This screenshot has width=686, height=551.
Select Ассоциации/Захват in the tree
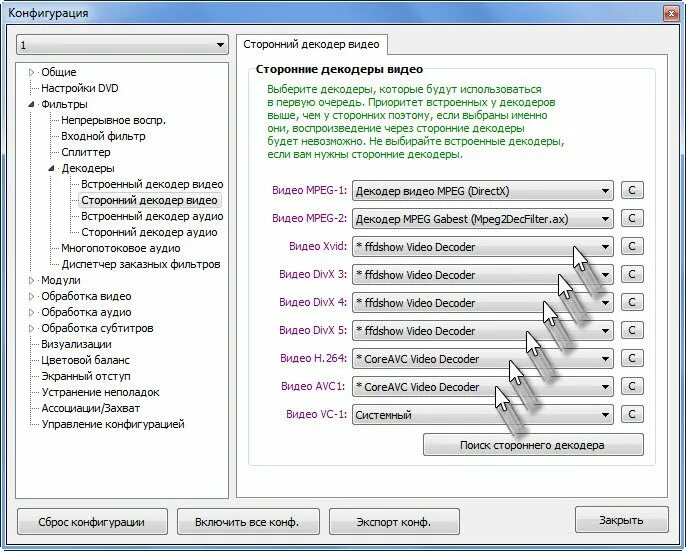tap(91, 408)
